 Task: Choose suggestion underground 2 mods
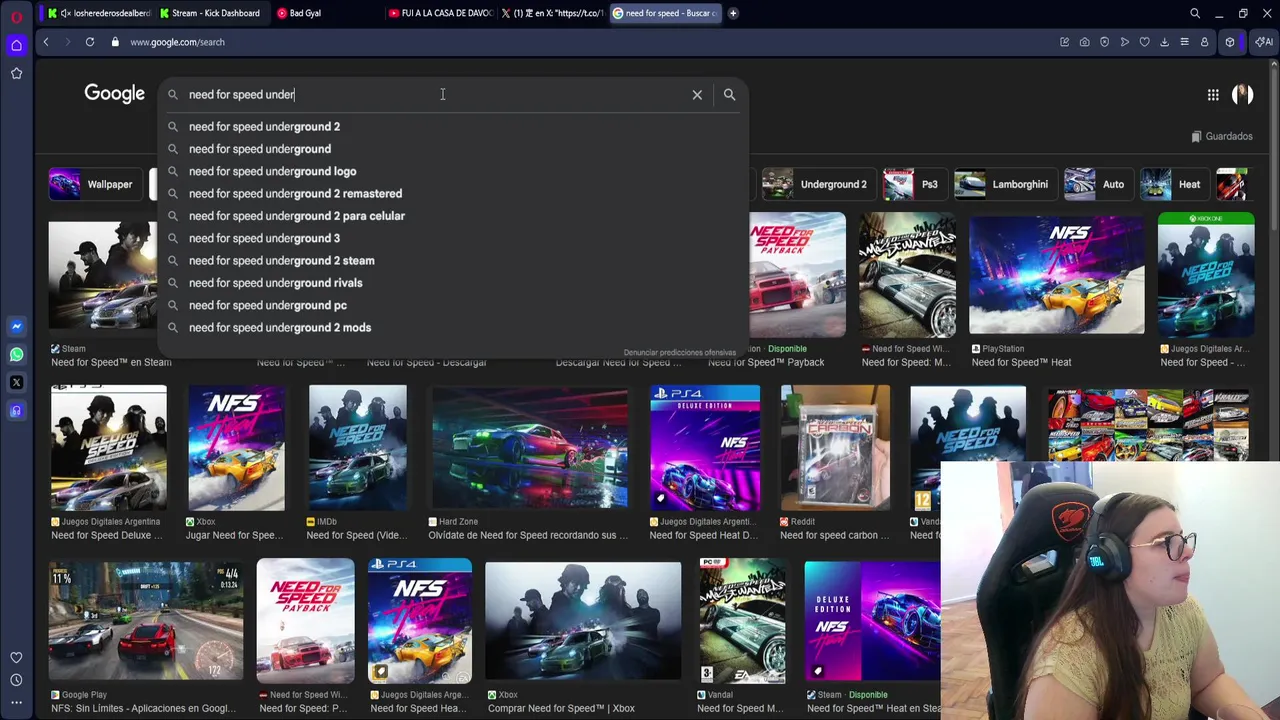point(453,328)
